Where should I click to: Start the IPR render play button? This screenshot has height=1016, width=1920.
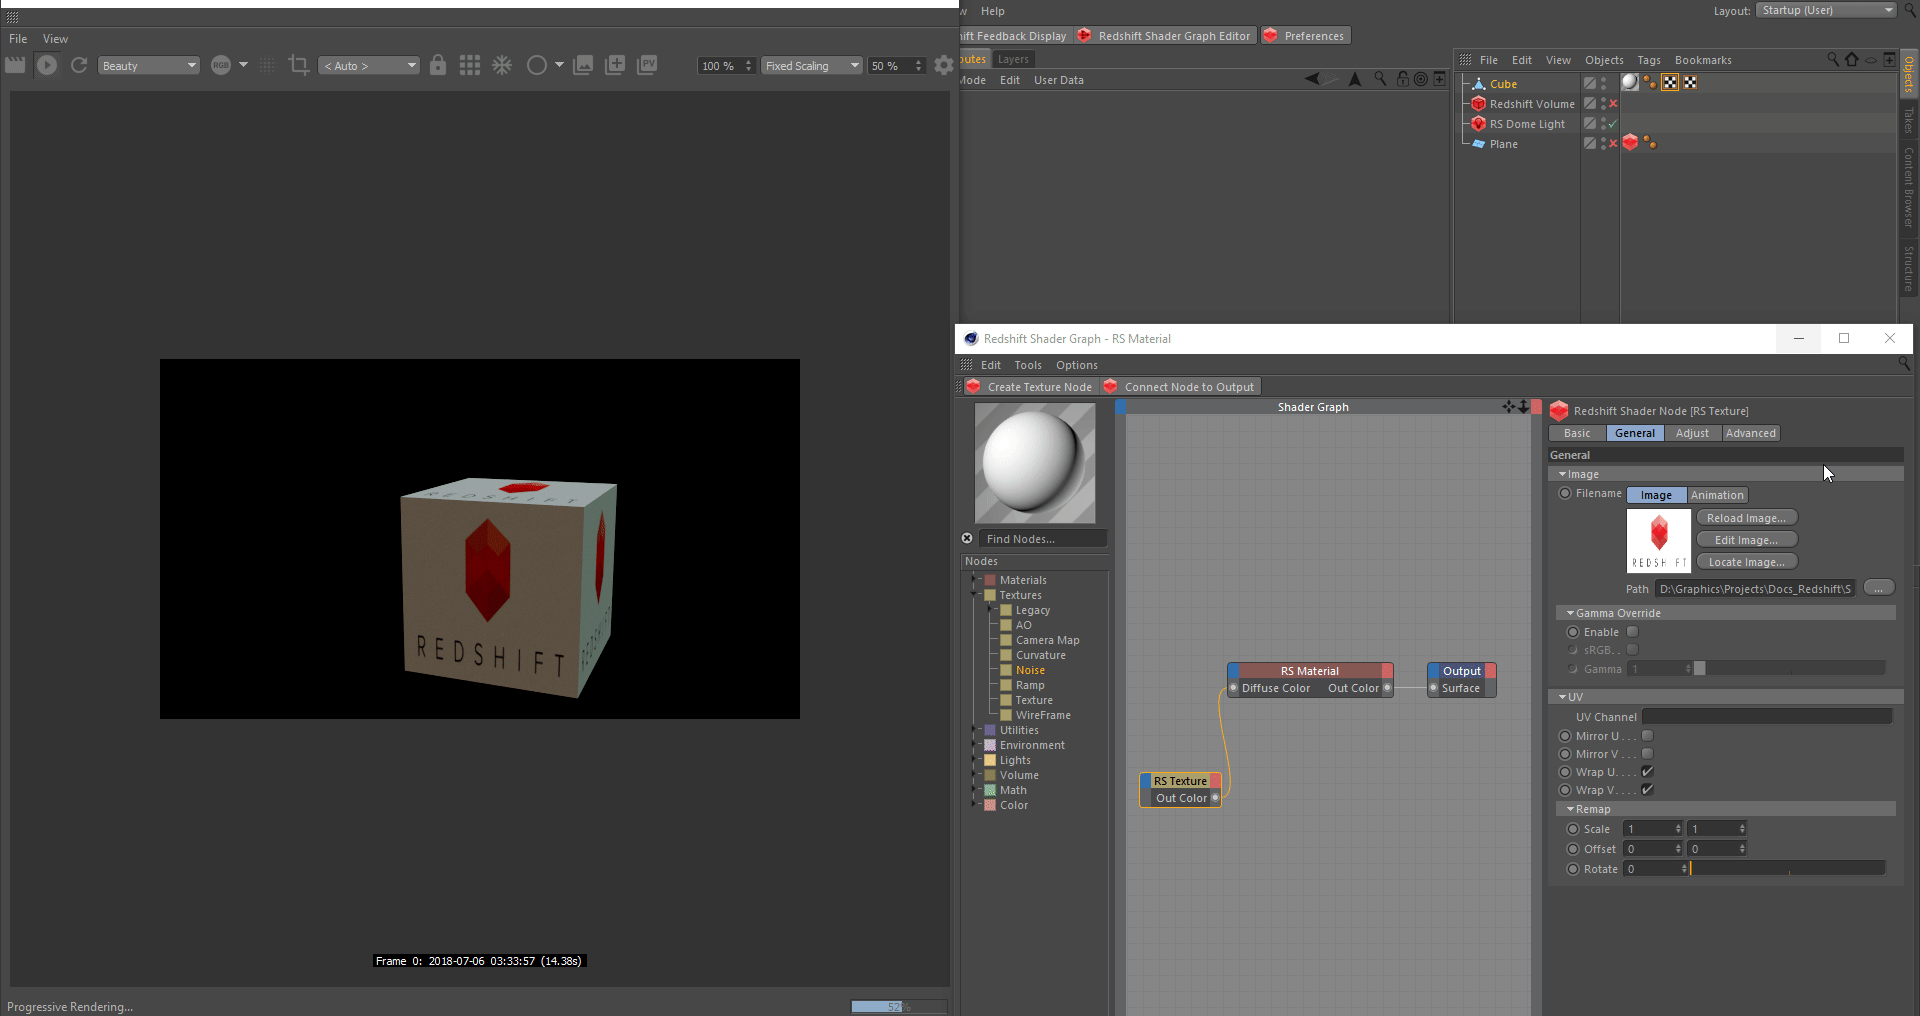47,65
